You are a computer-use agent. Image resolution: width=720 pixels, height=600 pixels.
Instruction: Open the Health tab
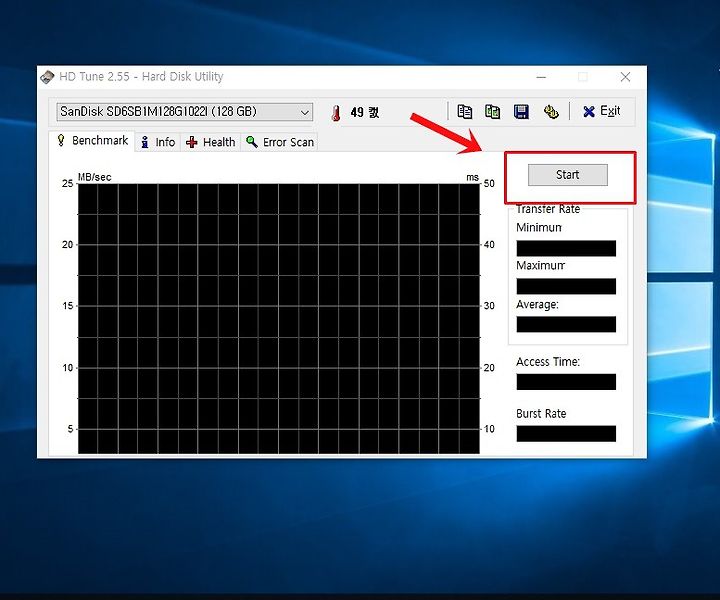coord(211,142)
